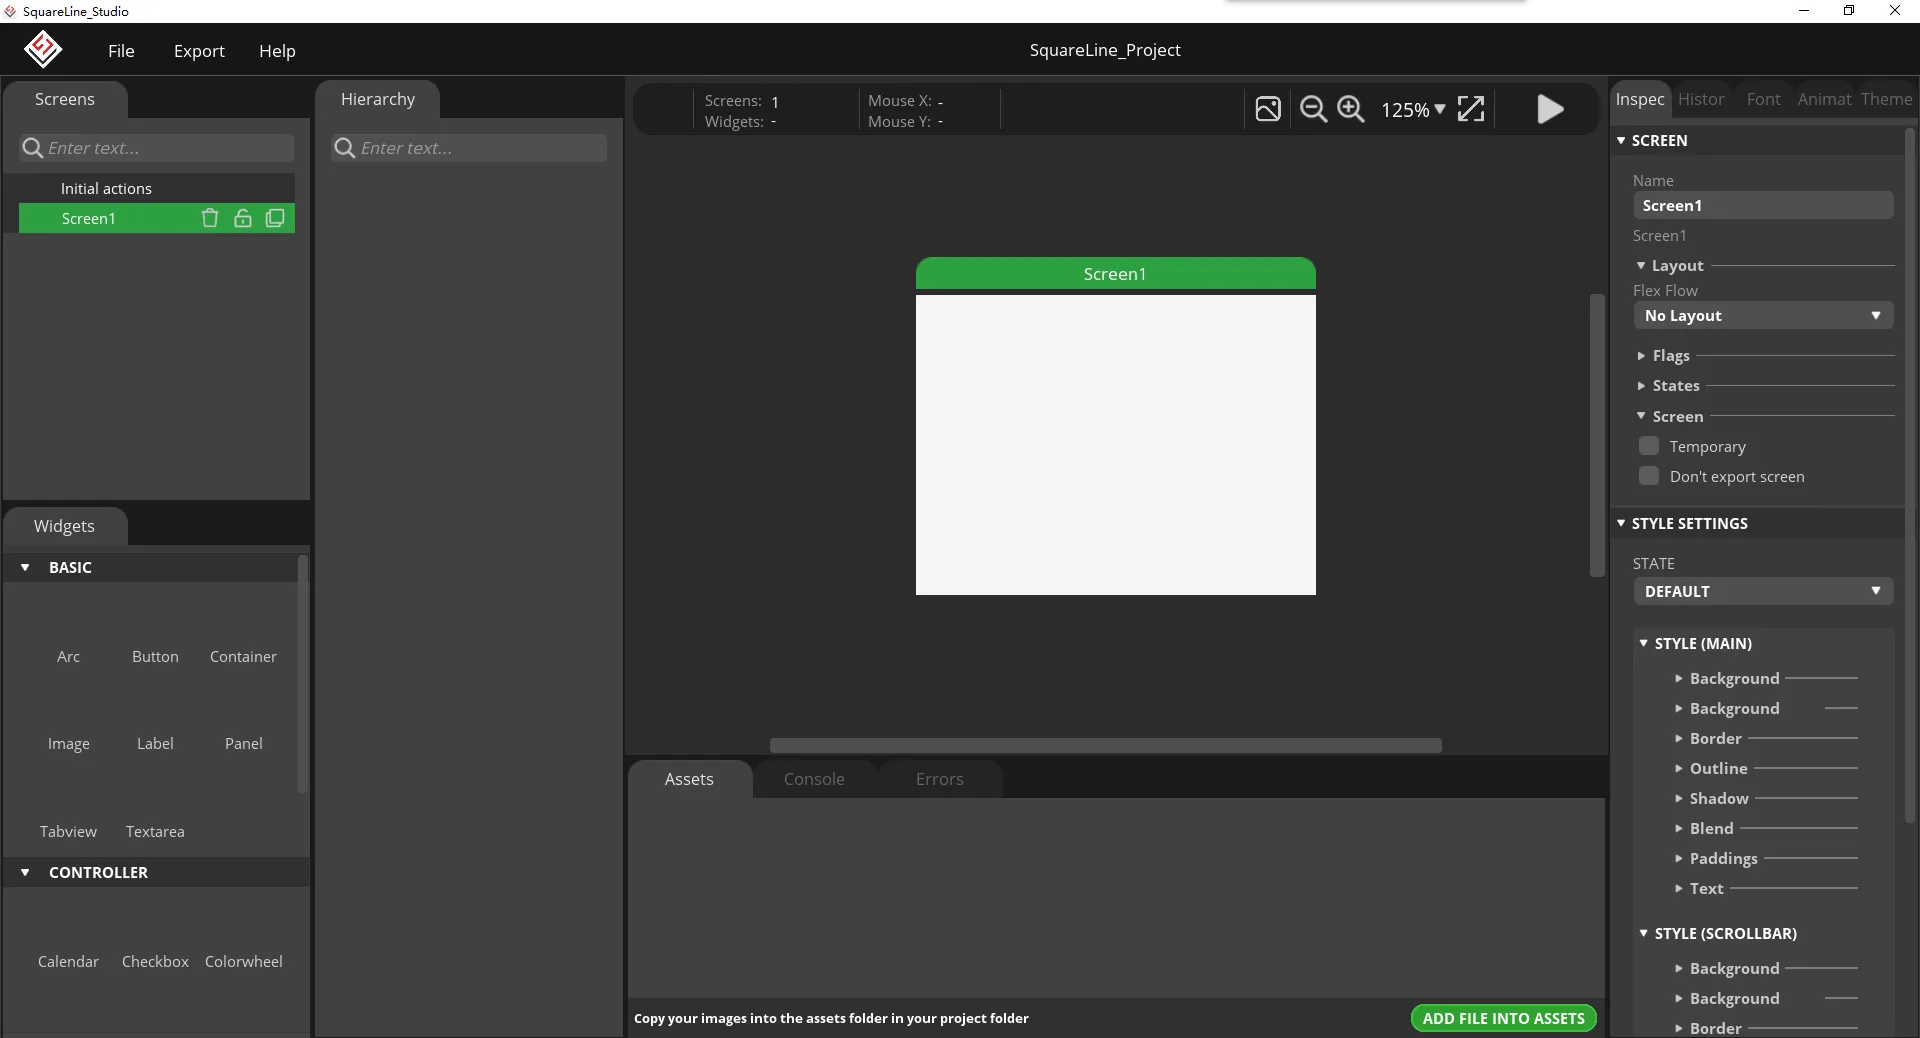This screenshot has height=1038, width=1920.
Task: Collapse the Layout group
Action: (1641, 266)
